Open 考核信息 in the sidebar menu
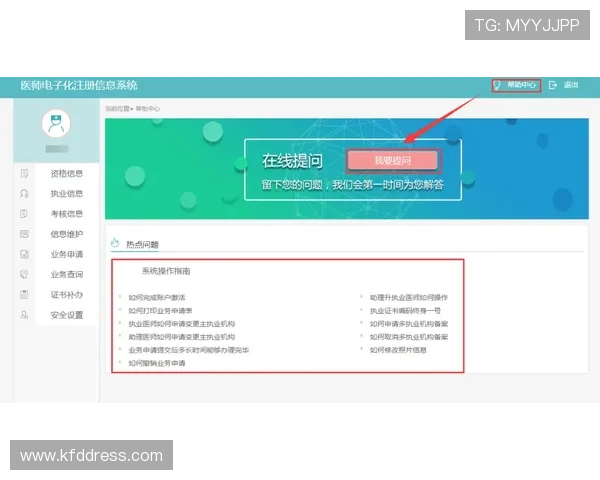This screenshot has height=480, width=600. pos(67,214)
